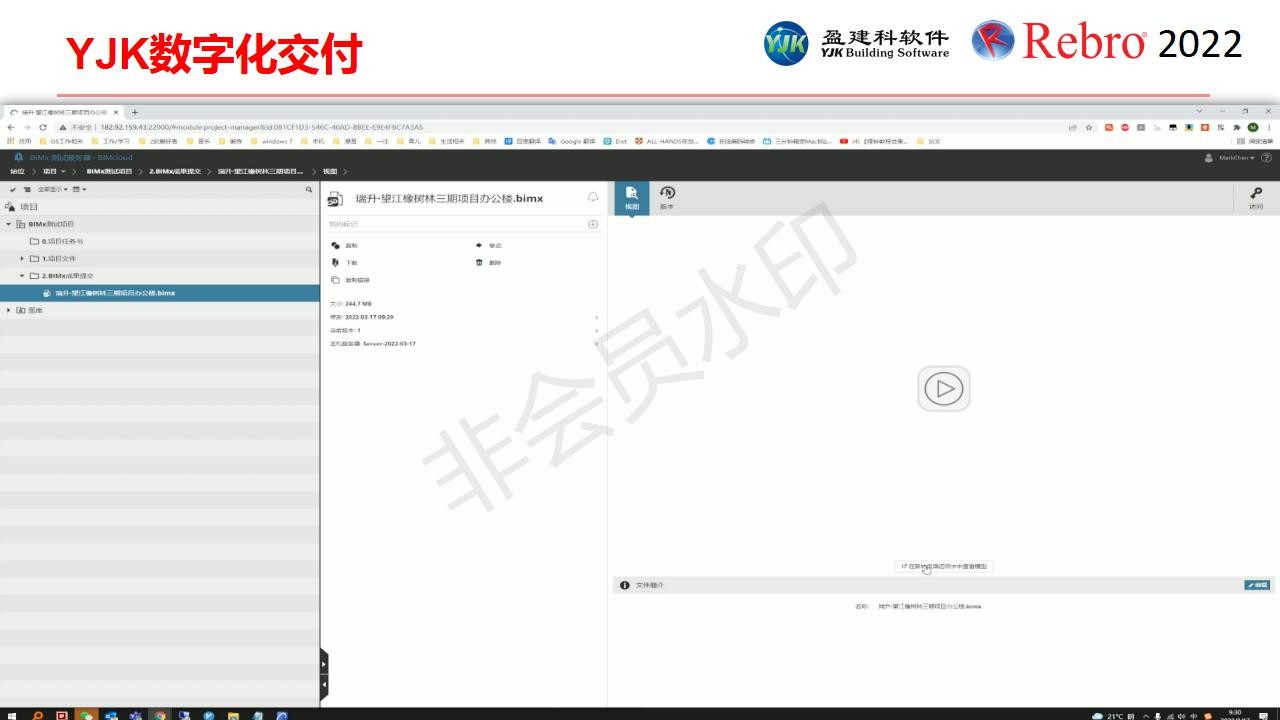
Task: Open the Chrome profile avatar M
Action: tap(1253, 127)
